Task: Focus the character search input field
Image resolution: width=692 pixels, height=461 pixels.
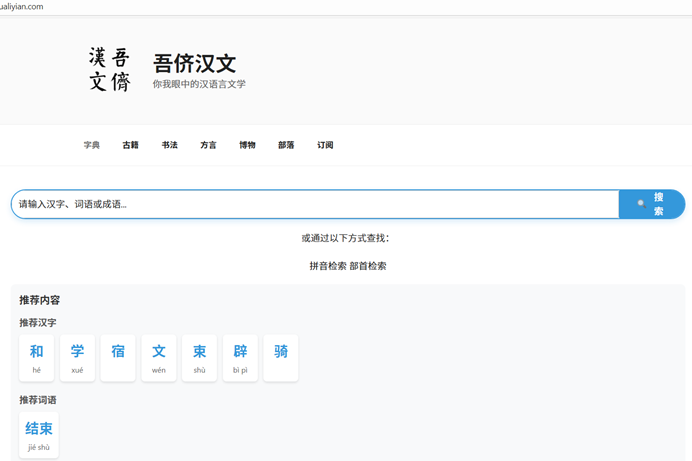Action: click(315, 204)
